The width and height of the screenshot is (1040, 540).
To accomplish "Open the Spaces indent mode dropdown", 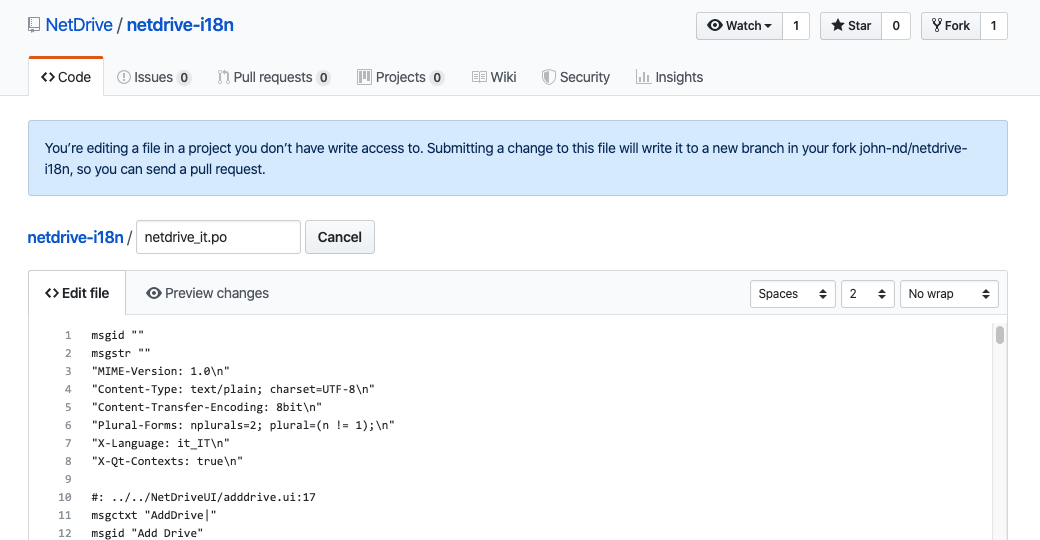I will [793, 294].
